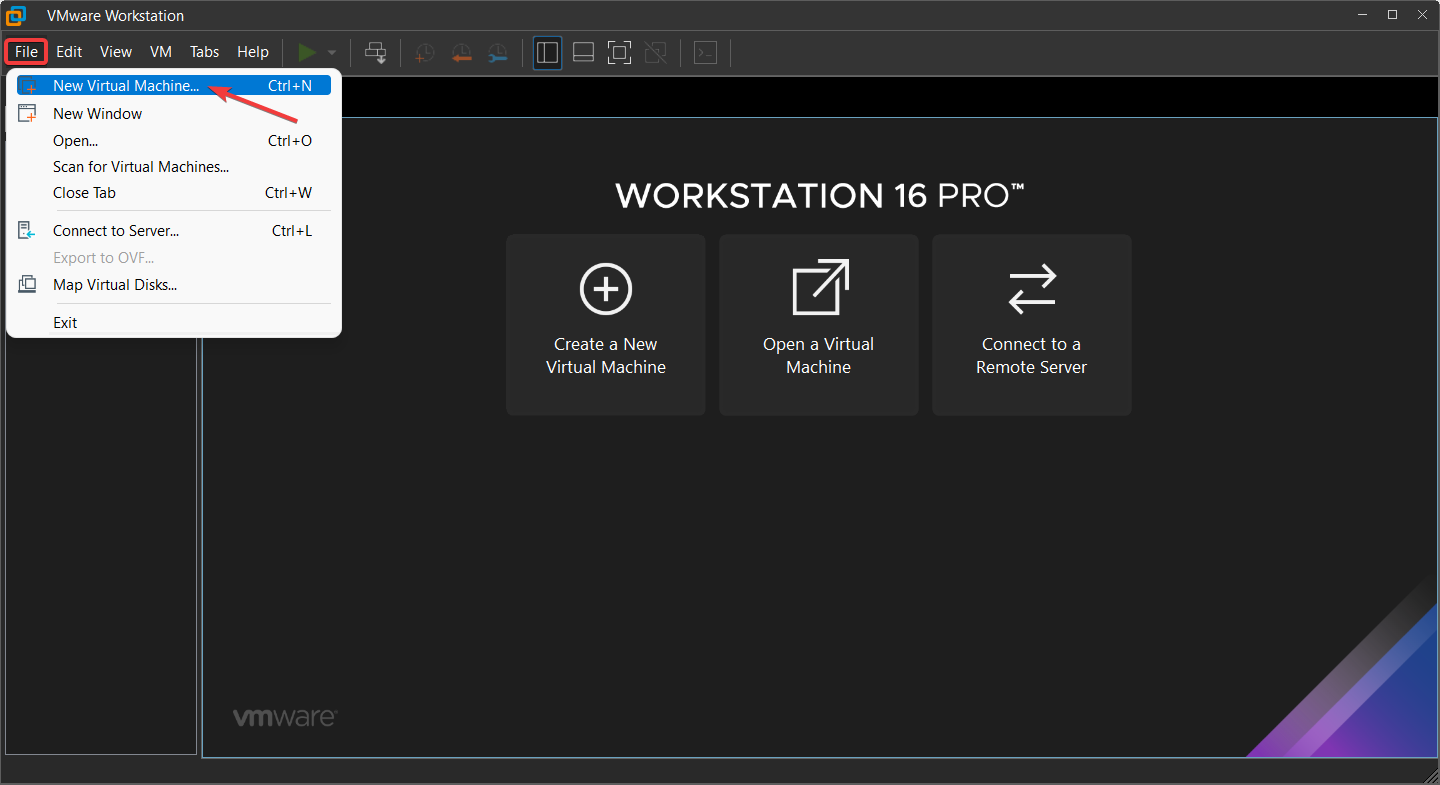Click the take snapshot clock icon
The image size is (1440, 785).
[x=425, y=52]
